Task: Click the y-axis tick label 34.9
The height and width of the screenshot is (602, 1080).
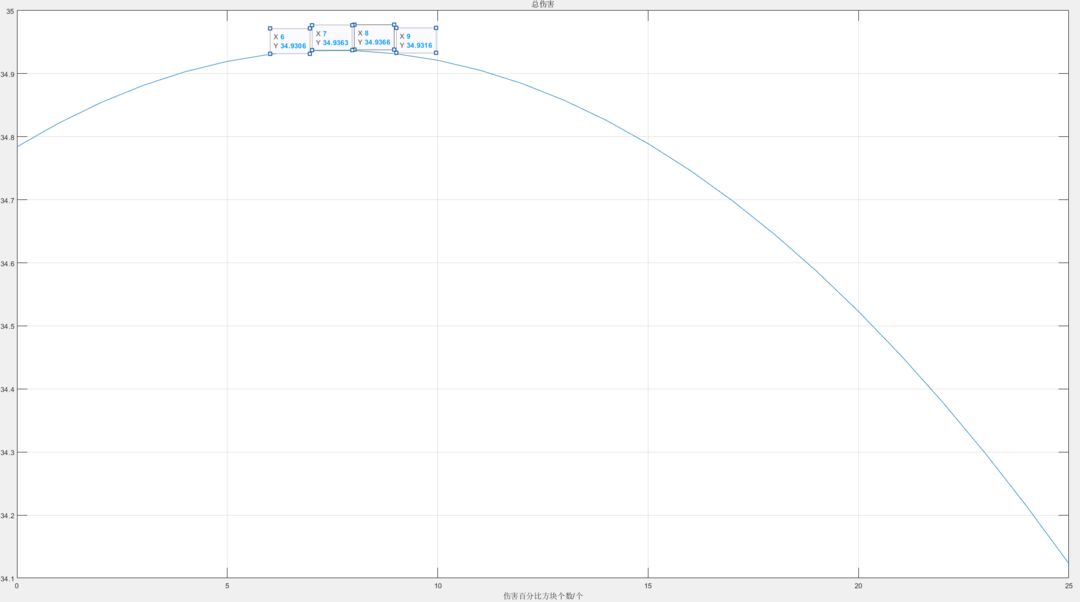Action: tap(7, 74)
